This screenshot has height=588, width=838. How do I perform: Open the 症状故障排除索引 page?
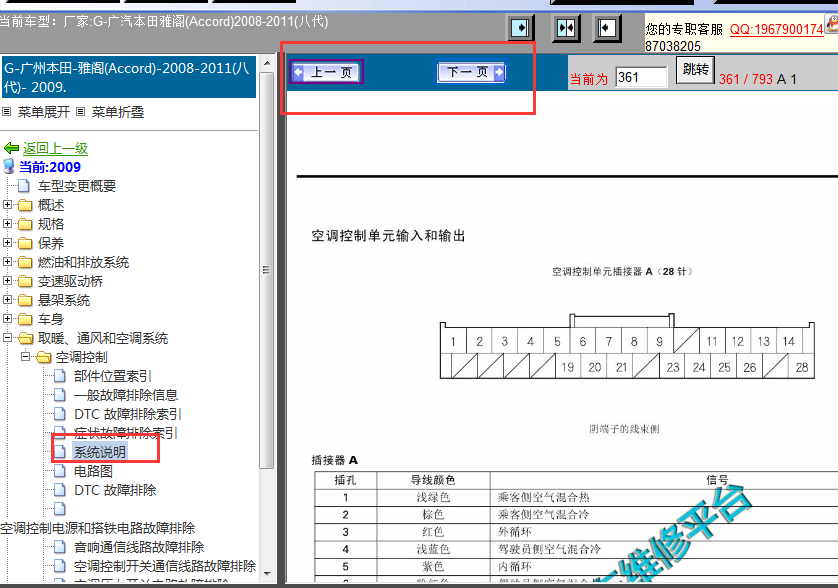126,433
